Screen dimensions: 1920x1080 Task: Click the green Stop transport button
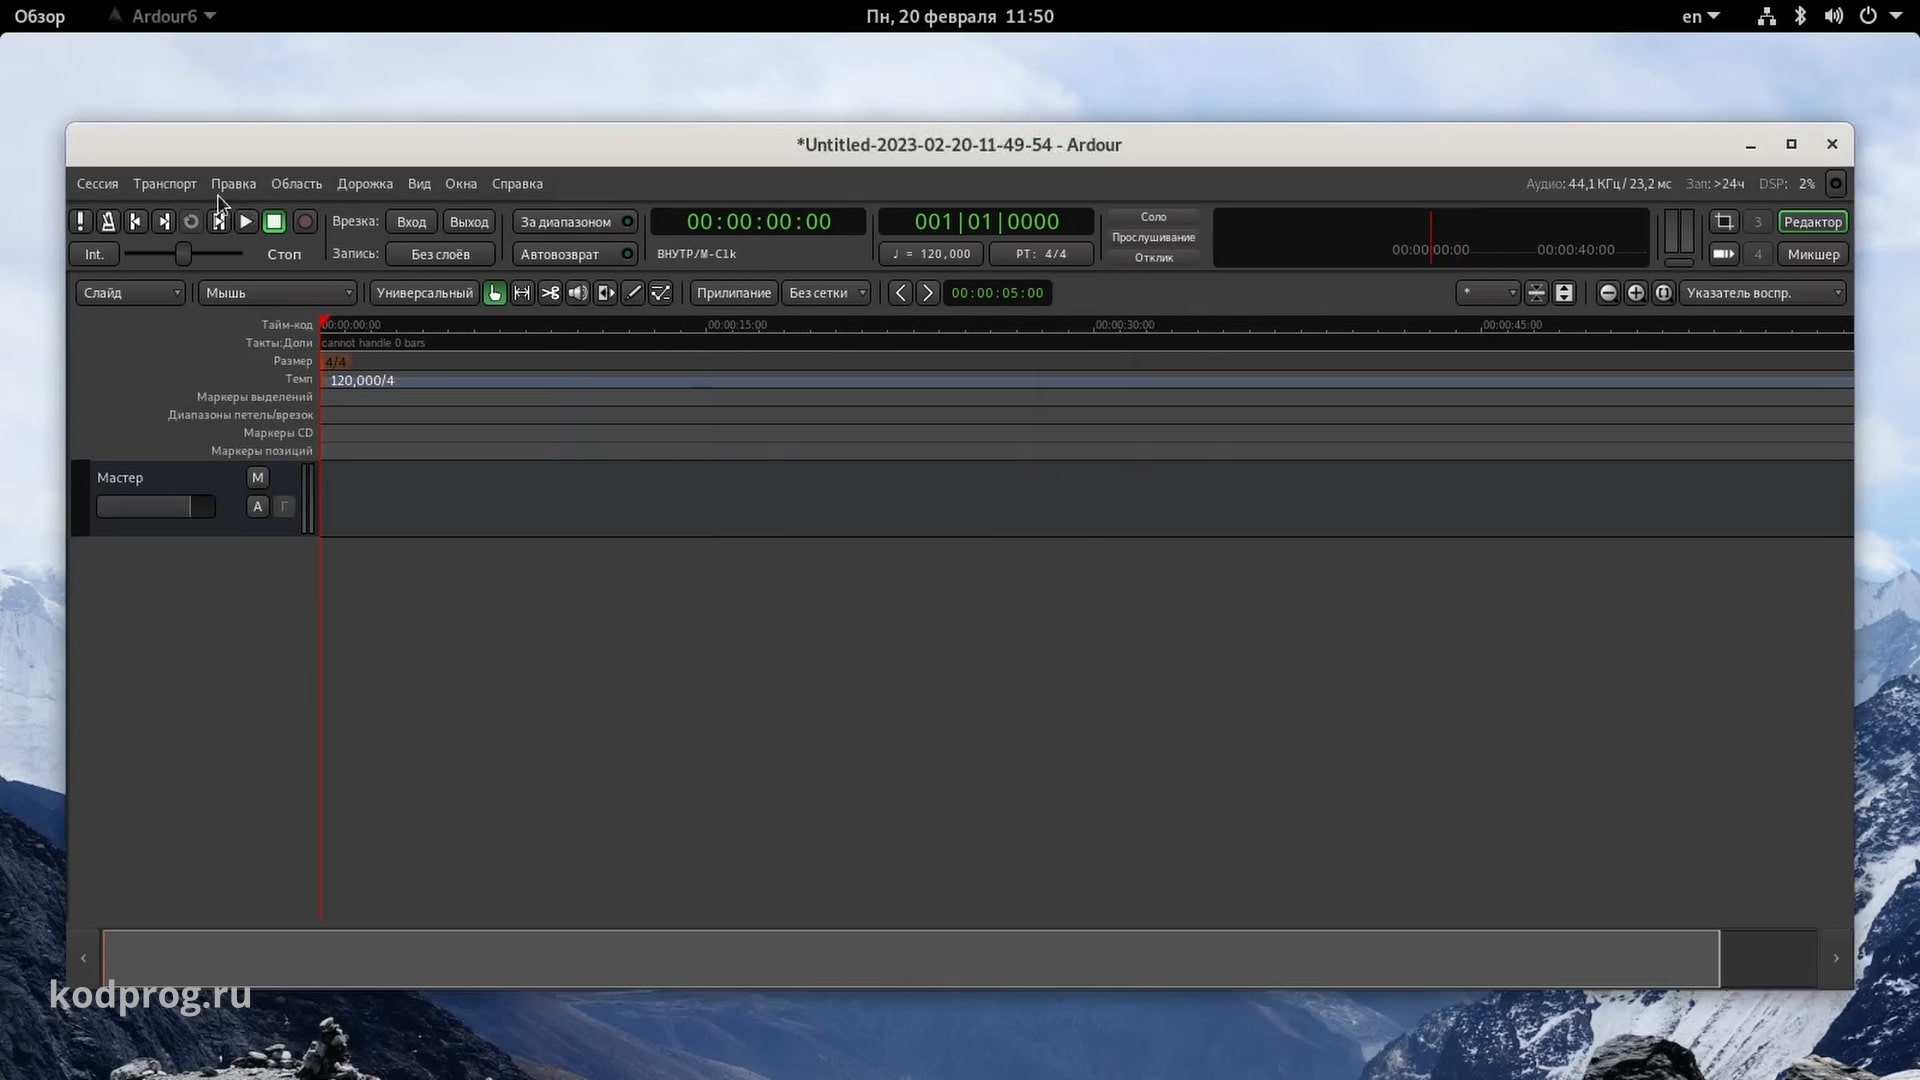coord(274,222)
